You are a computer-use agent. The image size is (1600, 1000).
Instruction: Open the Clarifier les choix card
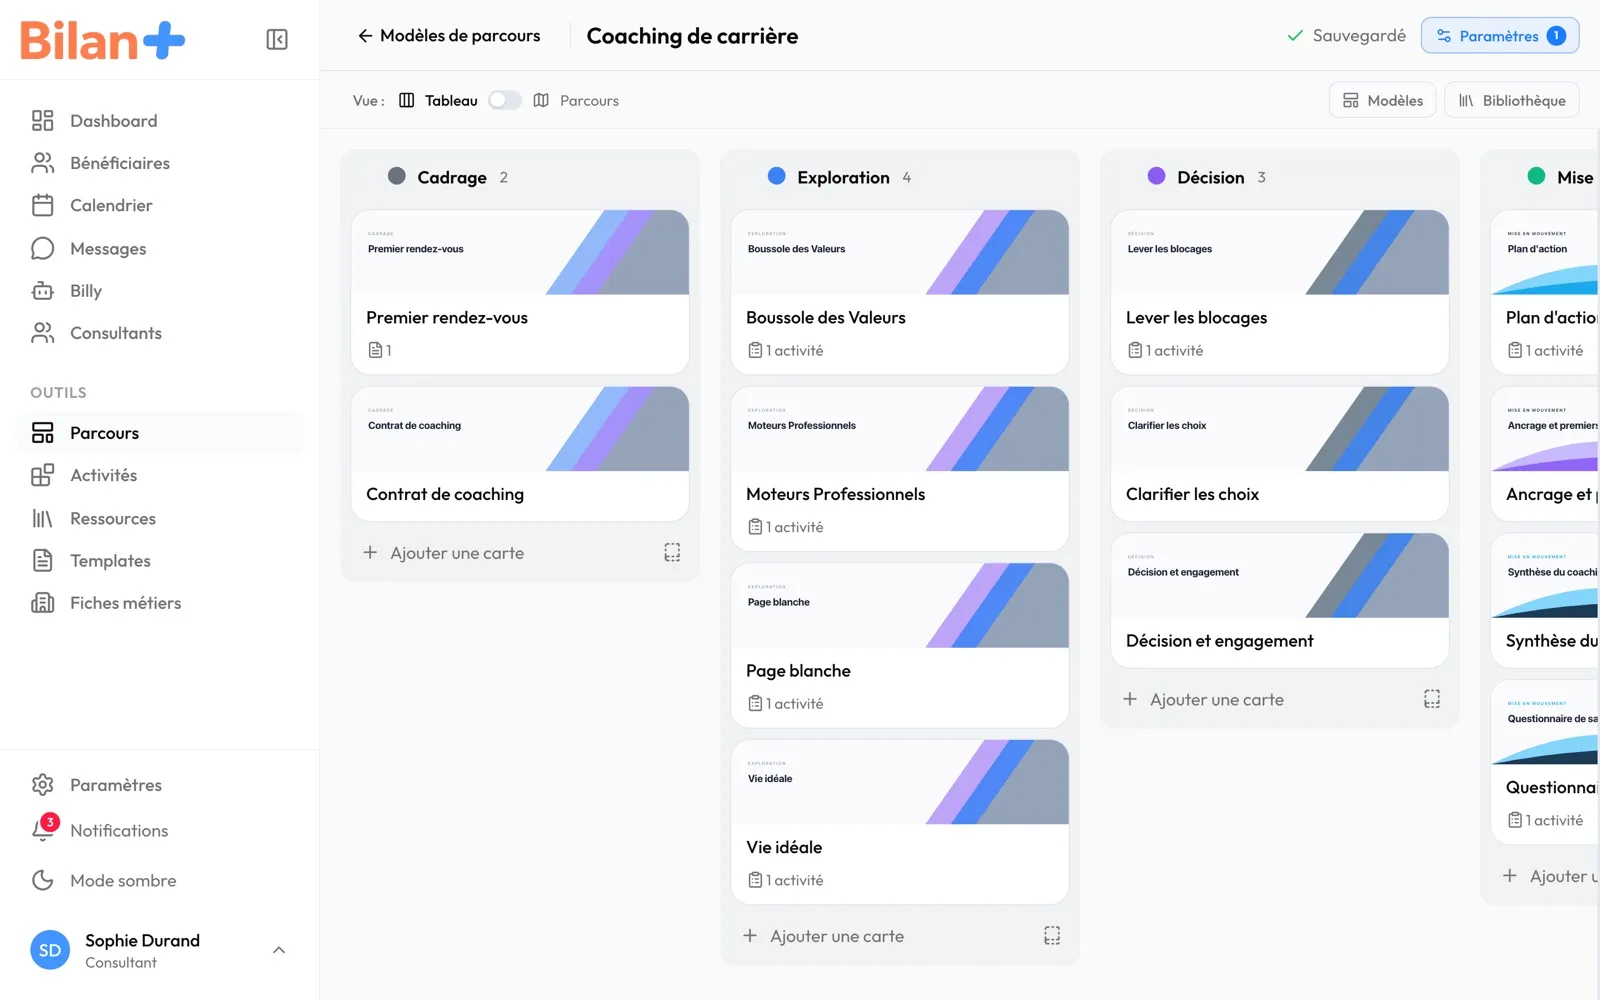click(x=1280, y=454)
